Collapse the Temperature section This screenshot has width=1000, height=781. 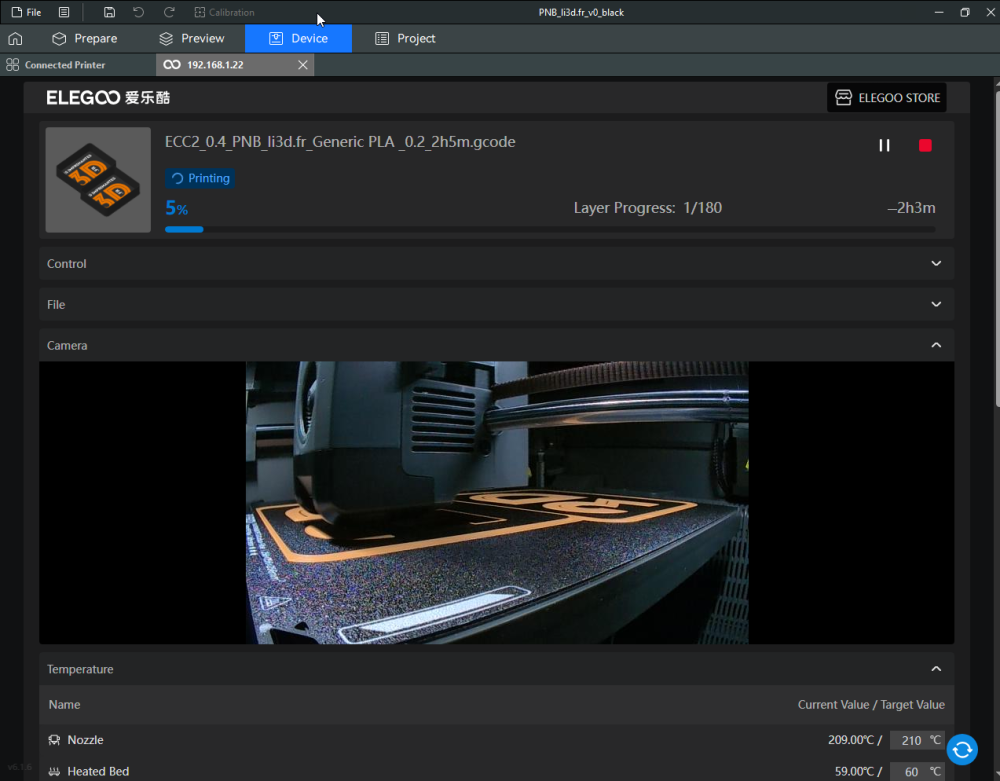[936, 668]
